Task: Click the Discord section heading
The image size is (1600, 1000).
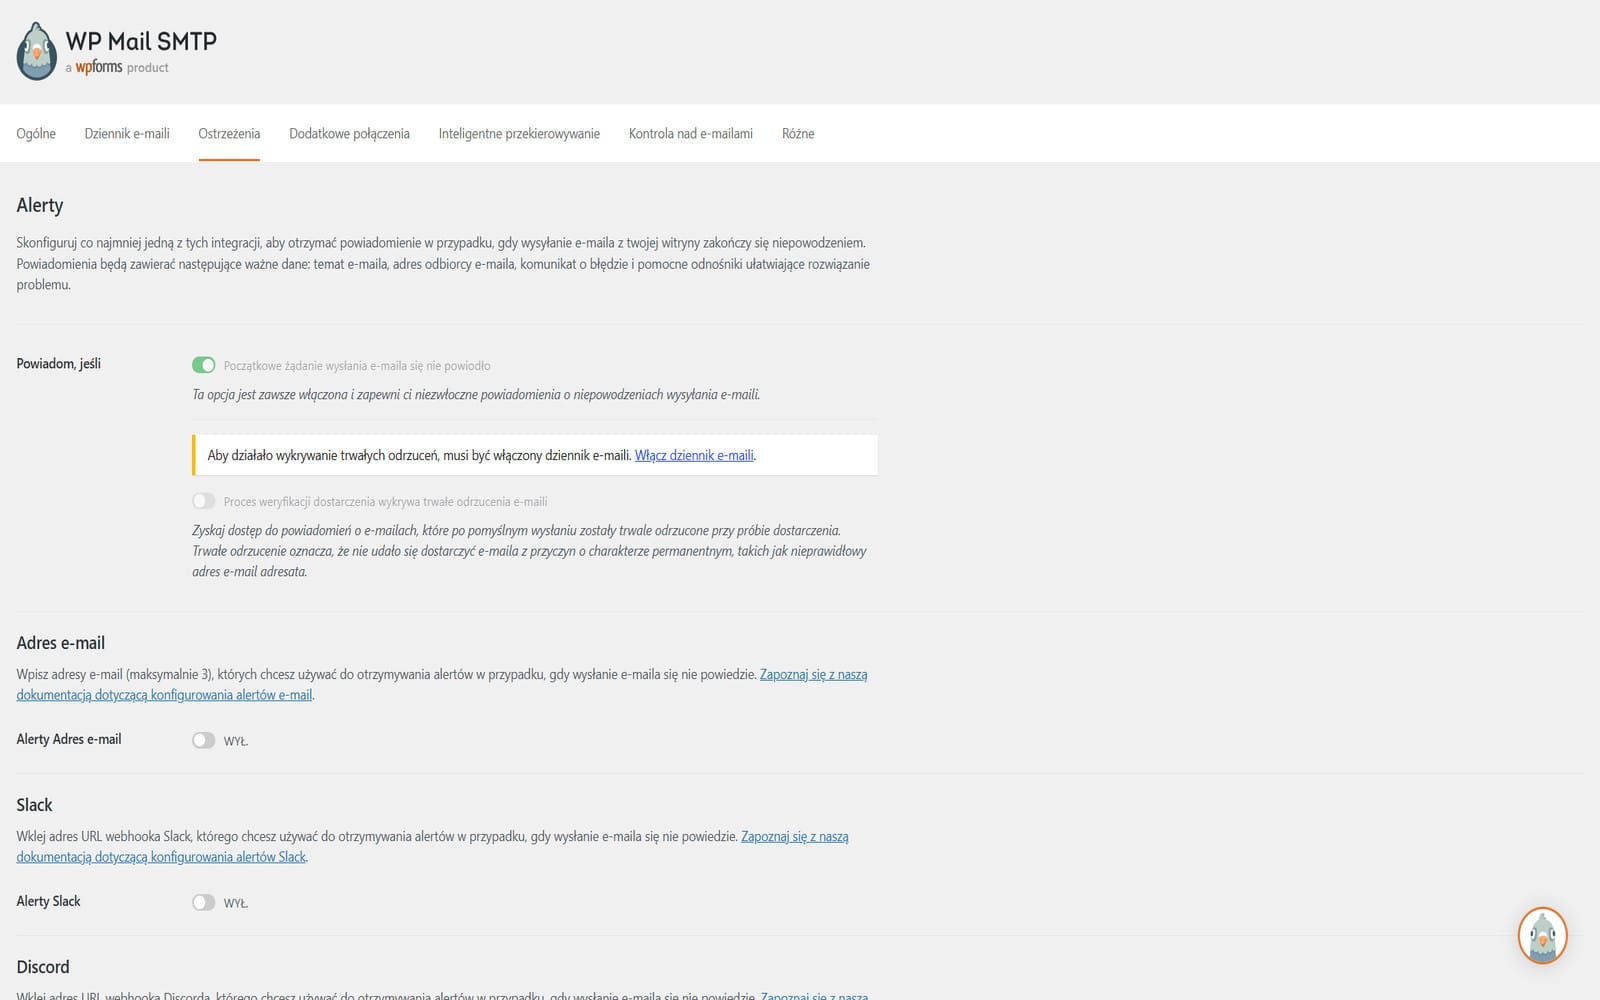Action: click(x=43, y=967)
